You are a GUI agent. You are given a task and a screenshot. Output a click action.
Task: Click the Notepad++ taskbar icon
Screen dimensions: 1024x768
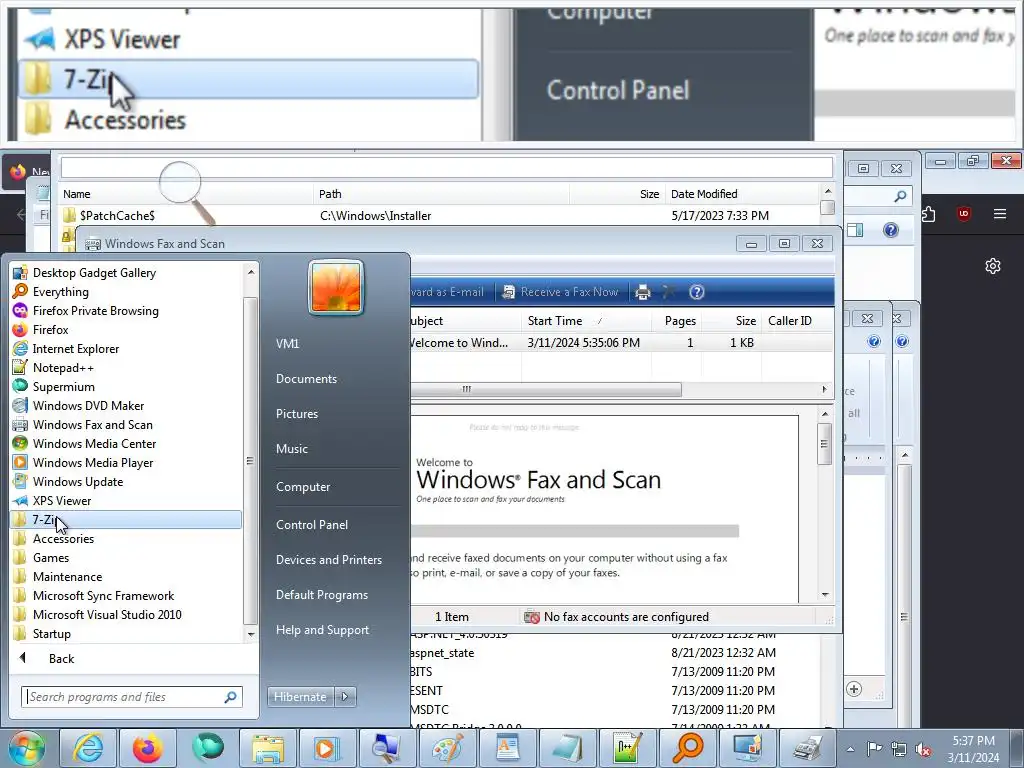tap(627, 748)
